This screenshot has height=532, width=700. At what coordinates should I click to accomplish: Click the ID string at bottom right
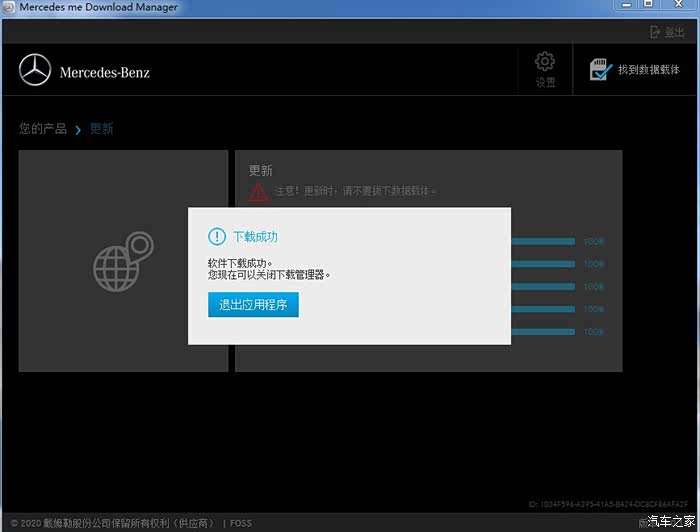pyautogui.click(x=608, y=504)
